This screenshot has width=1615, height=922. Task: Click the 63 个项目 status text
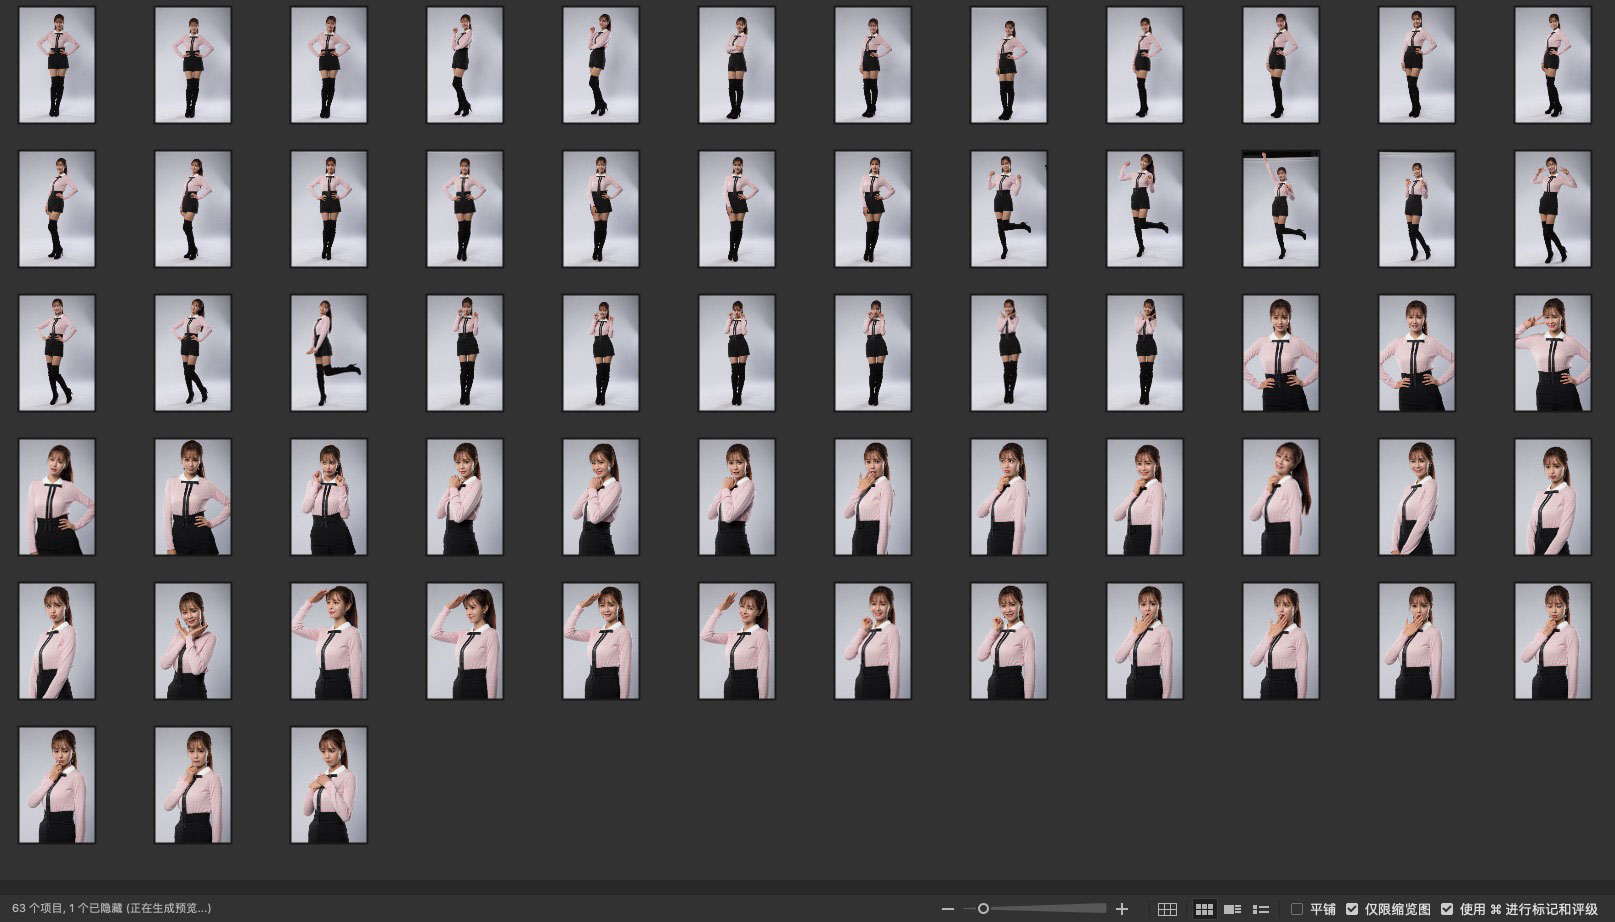coord(111,908)
